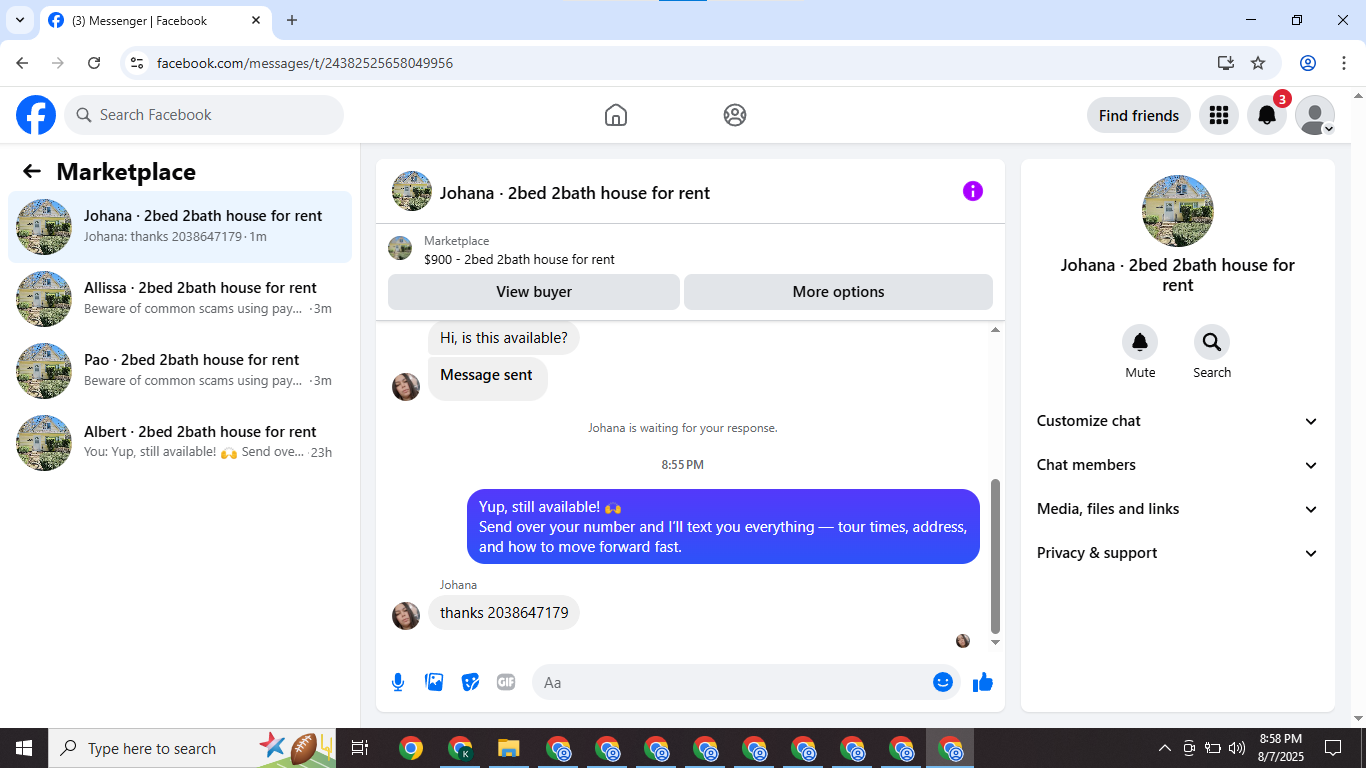
Task: Focus the Search Facebook field
Action: (x=204, y=115)
